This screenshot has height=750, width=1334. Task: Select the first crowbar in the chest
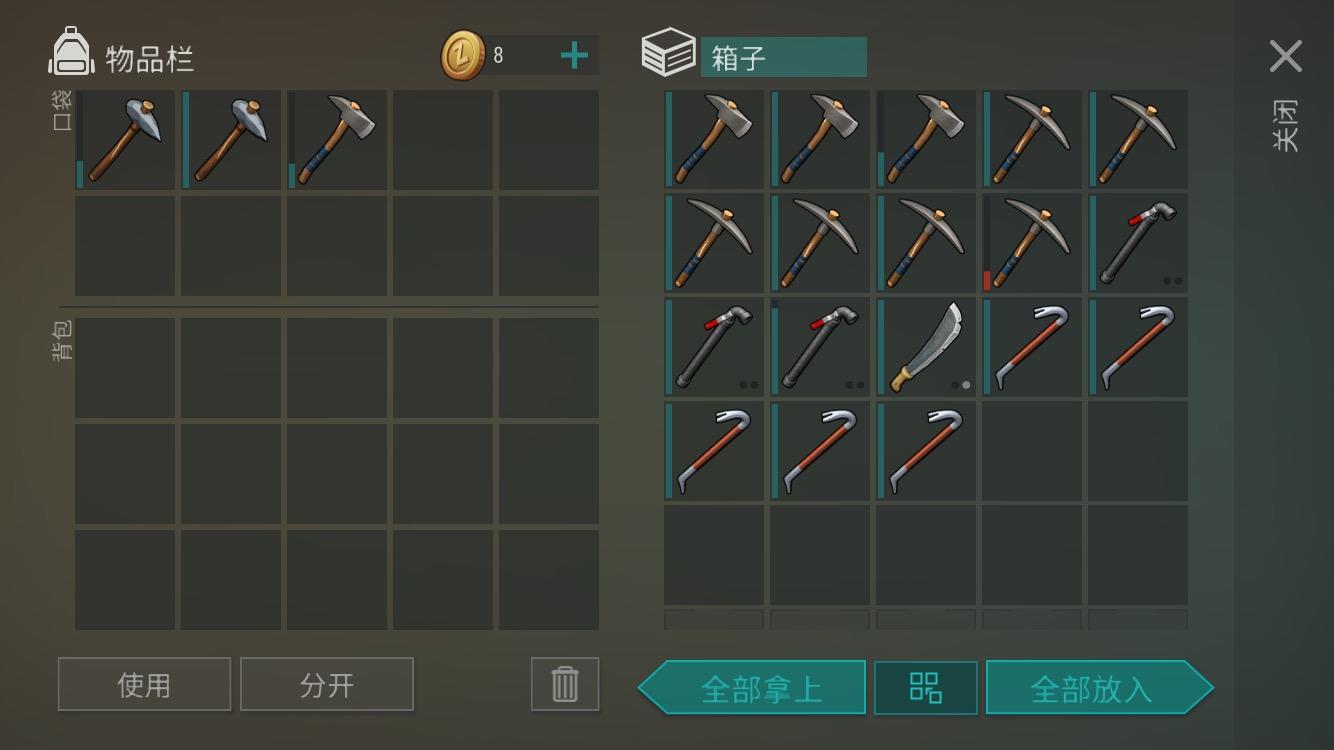pos(1032,347)
